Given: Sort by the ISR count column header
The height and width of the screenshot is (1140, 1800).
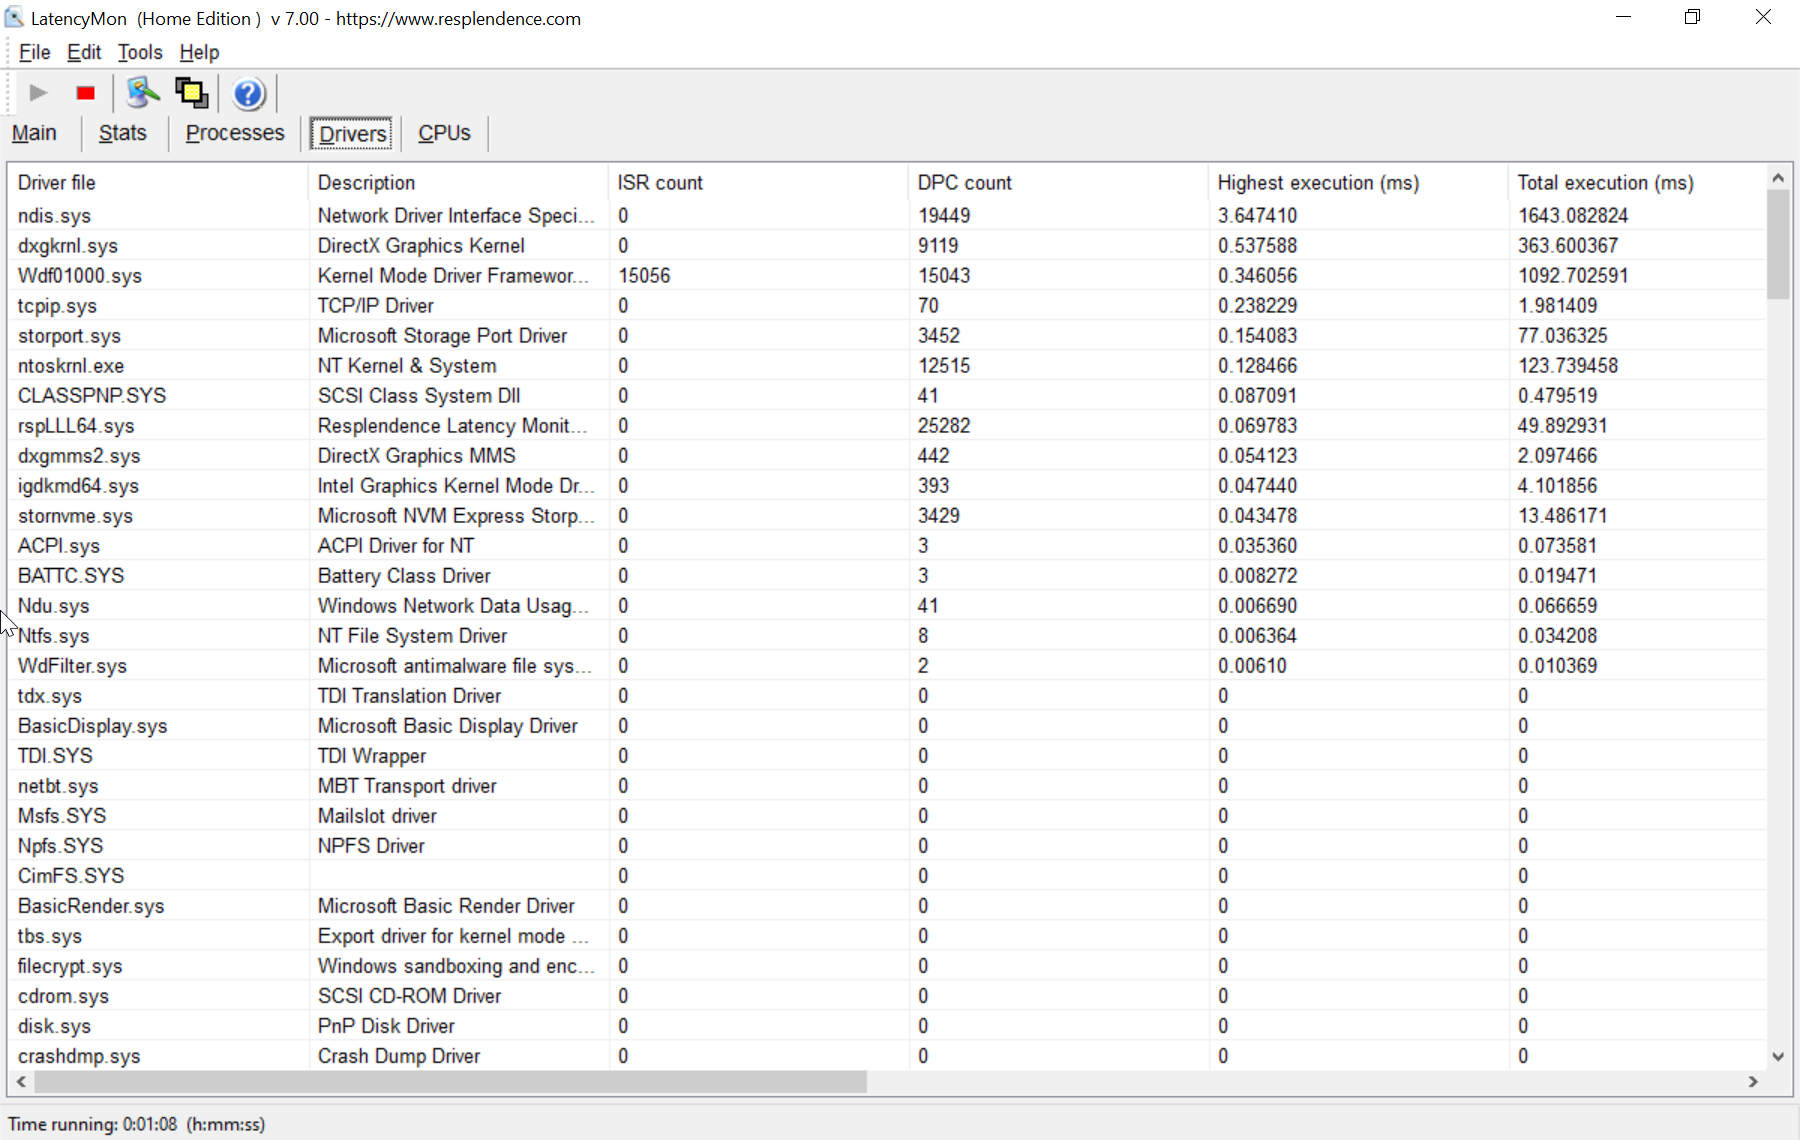Looking at the screenshot, I should (758, 183).
